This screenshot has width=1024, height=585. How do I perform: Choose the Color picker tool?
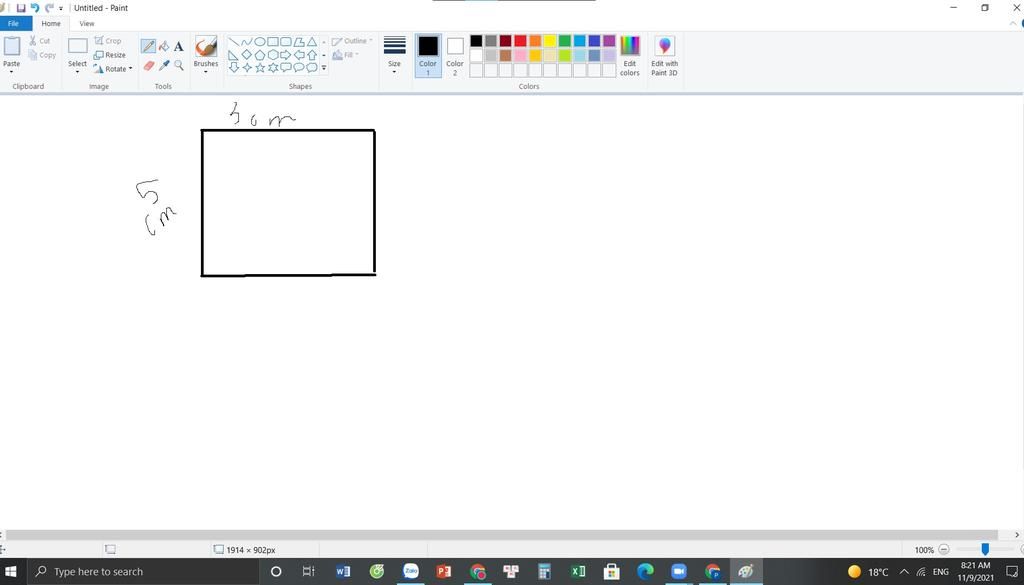point(164,66)
